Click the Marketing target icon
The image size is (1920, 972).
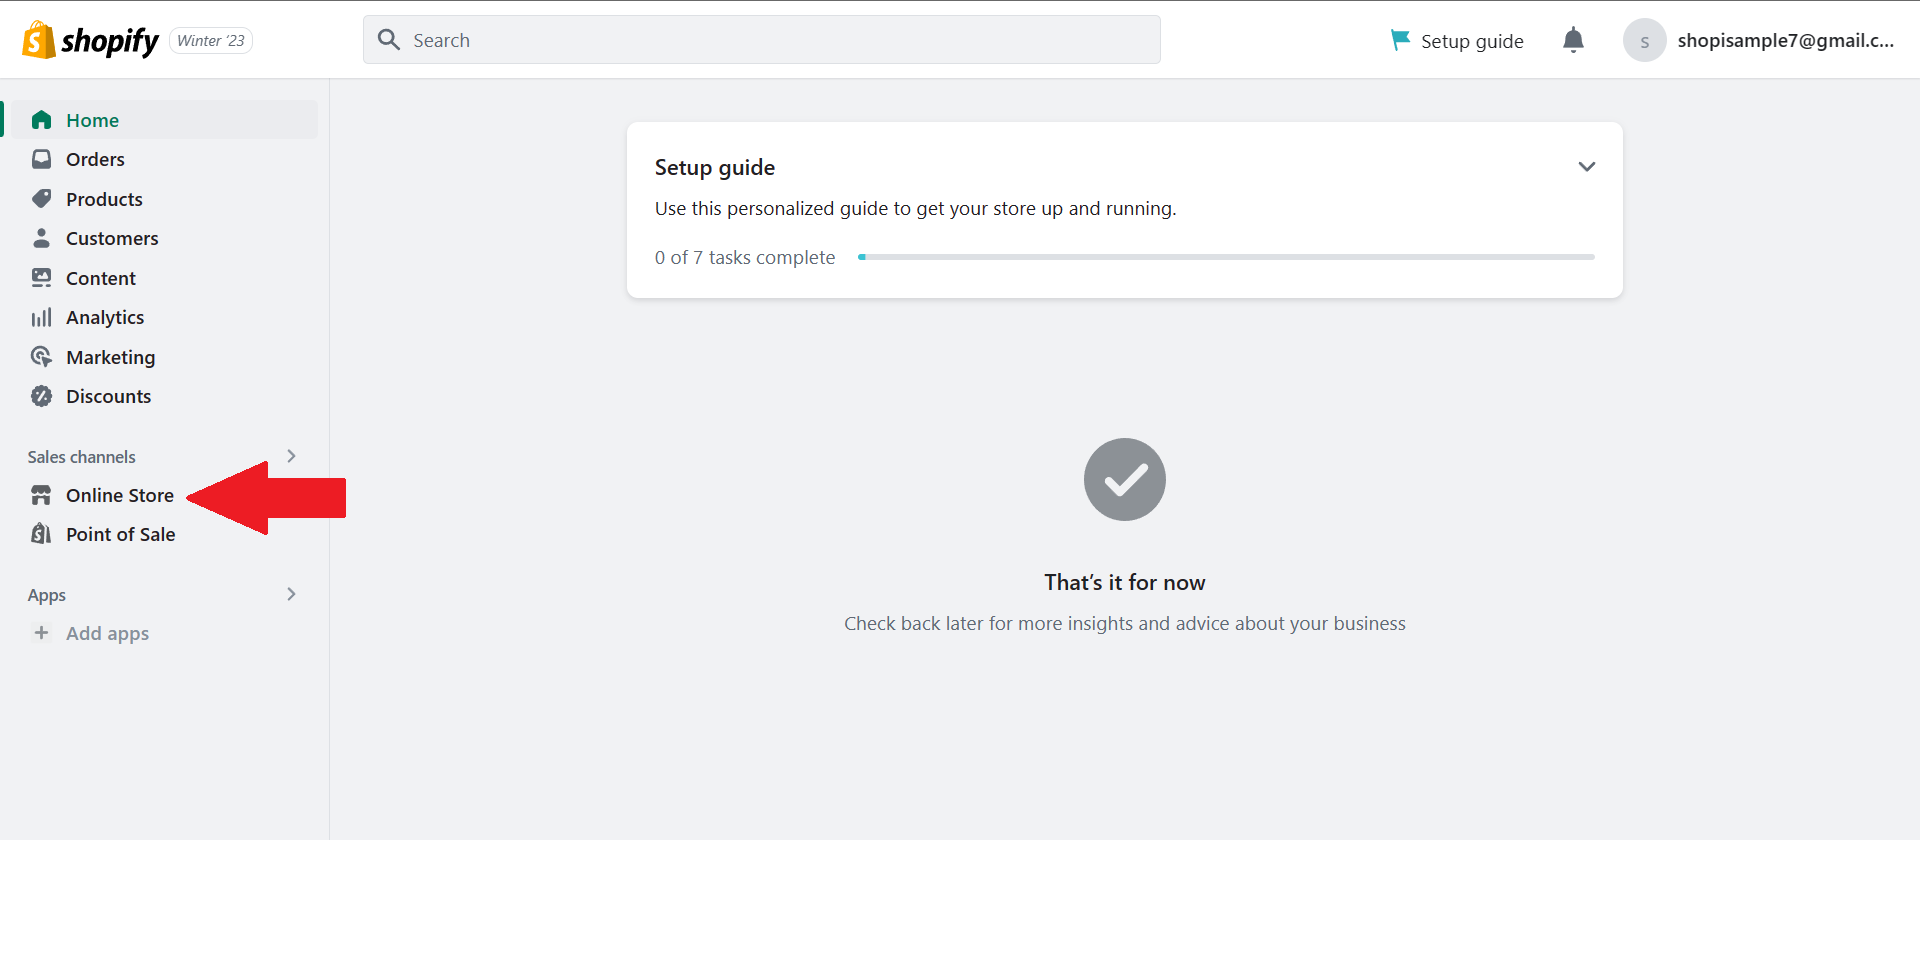pos(41,357)
